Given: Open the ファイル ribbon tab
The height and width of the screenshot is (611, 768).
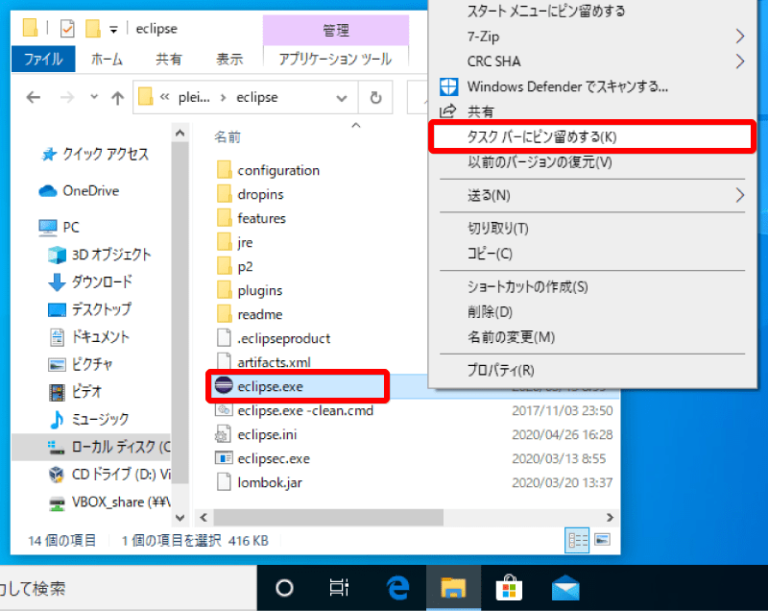Looking at the screenshot, I should (x=43, y=59).
